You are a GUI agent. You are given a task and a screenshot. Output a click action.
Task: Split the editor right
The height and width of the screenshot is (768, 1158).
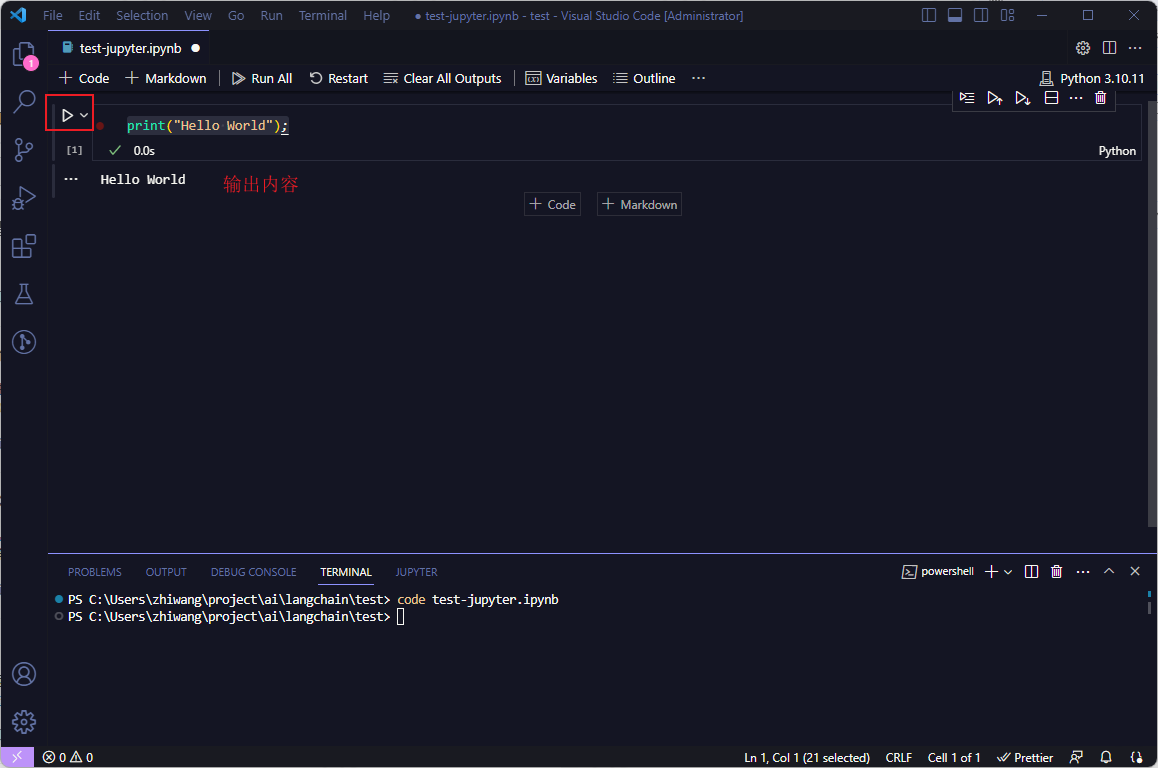point(1109,48)
